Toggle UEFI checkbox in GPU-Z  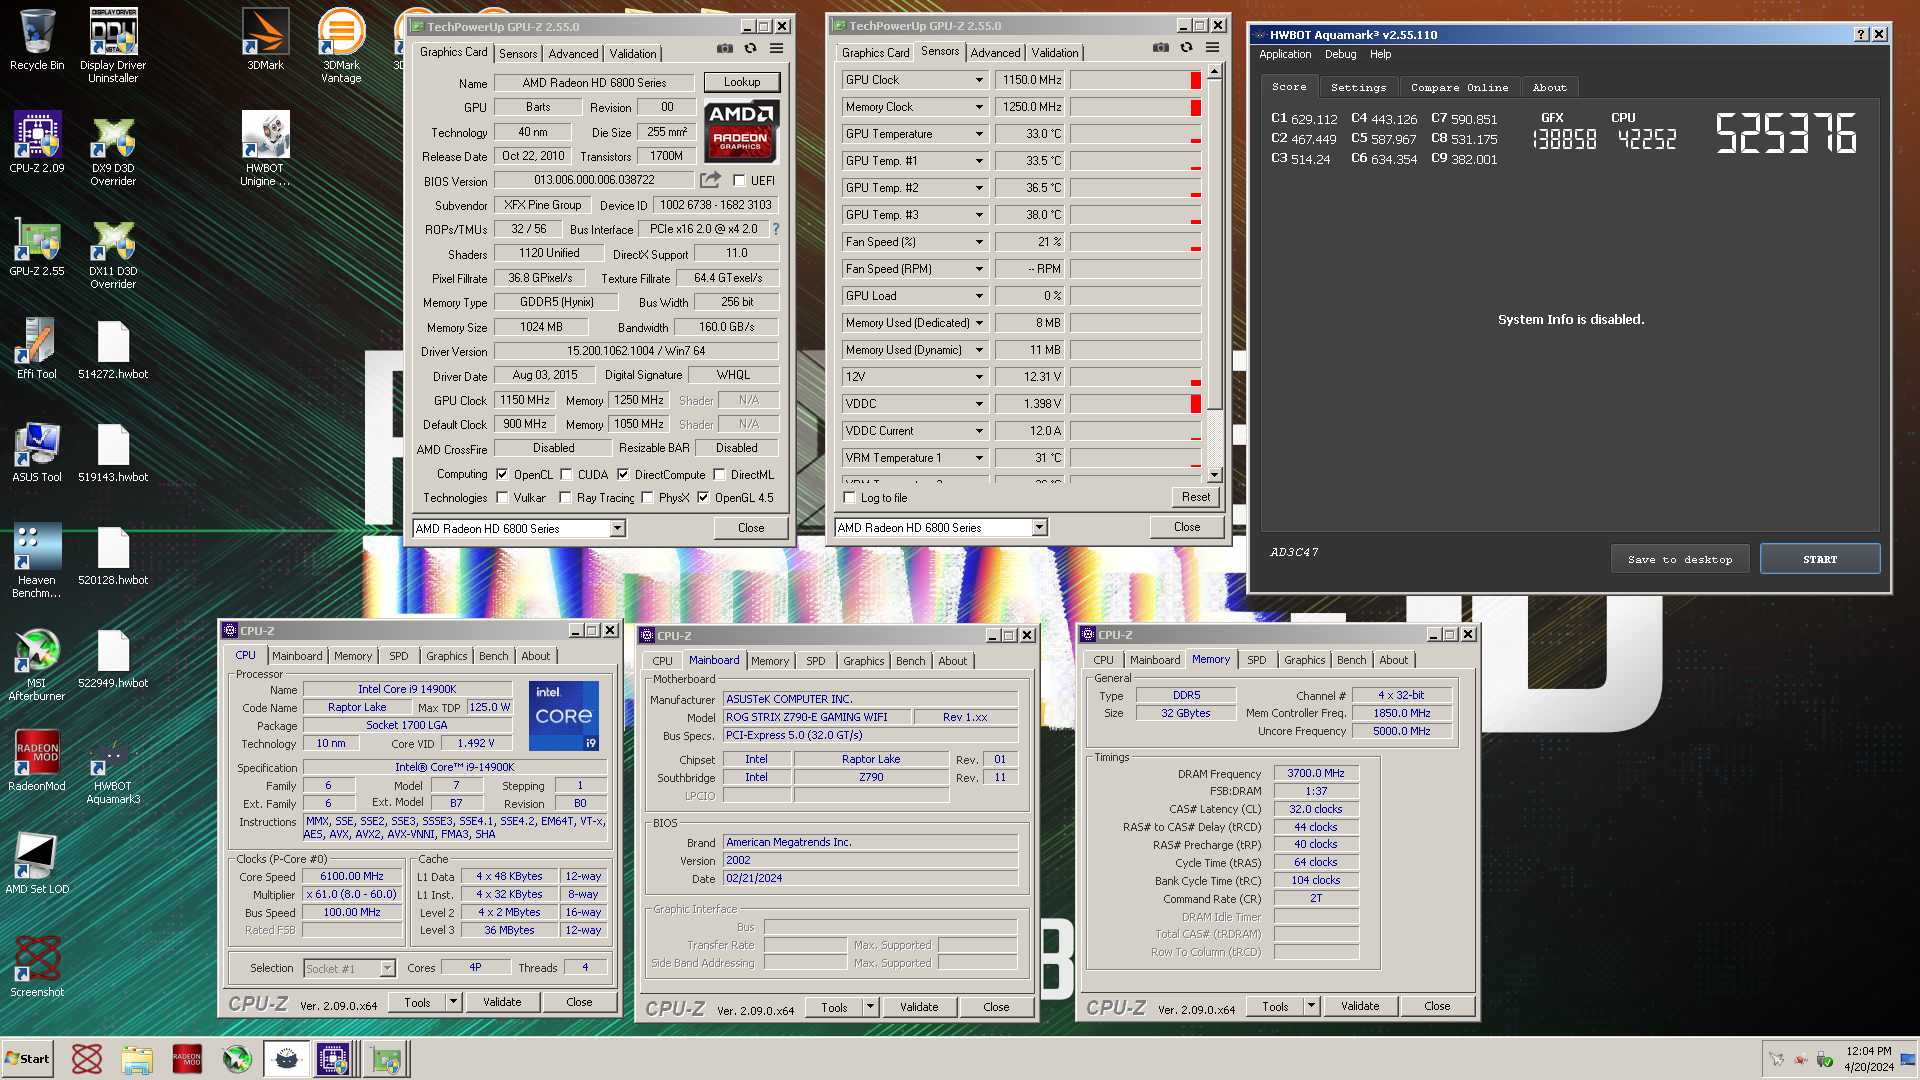[x=739, y=181]
